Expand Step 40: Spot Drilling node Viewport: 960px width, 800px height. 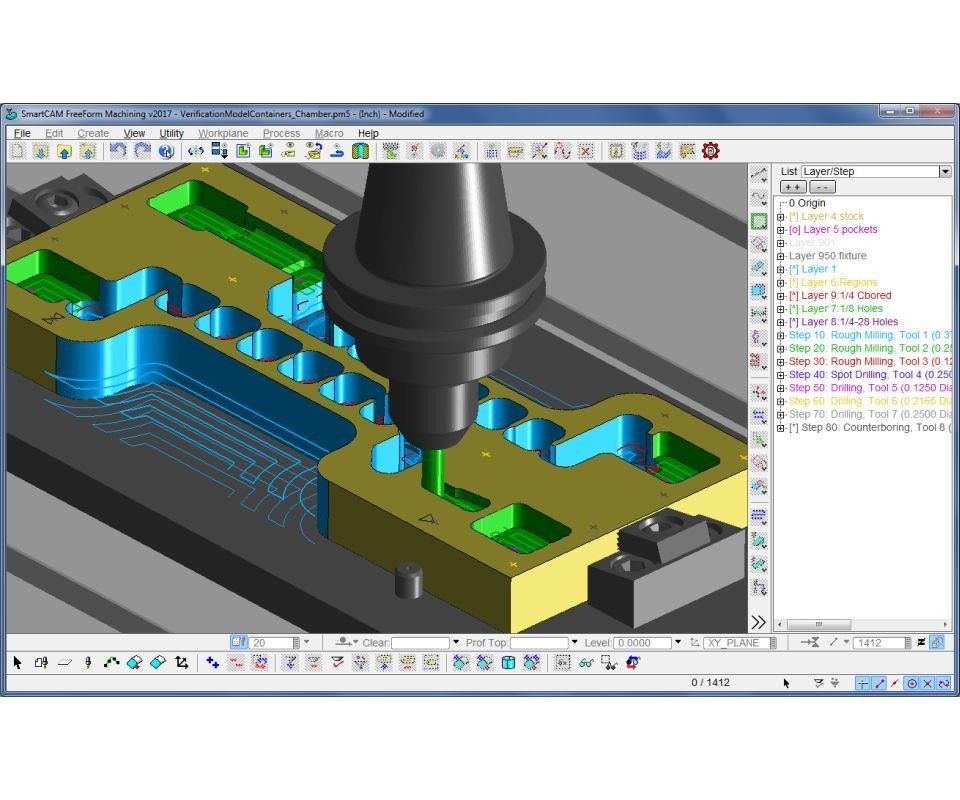781,375
